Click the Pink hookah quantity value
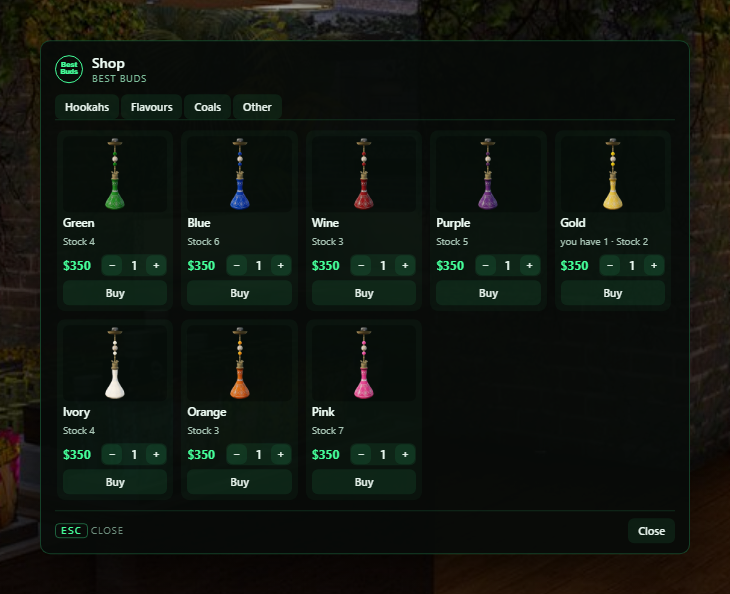This screenshot has width=730, height=594. (x=383, y=455)
